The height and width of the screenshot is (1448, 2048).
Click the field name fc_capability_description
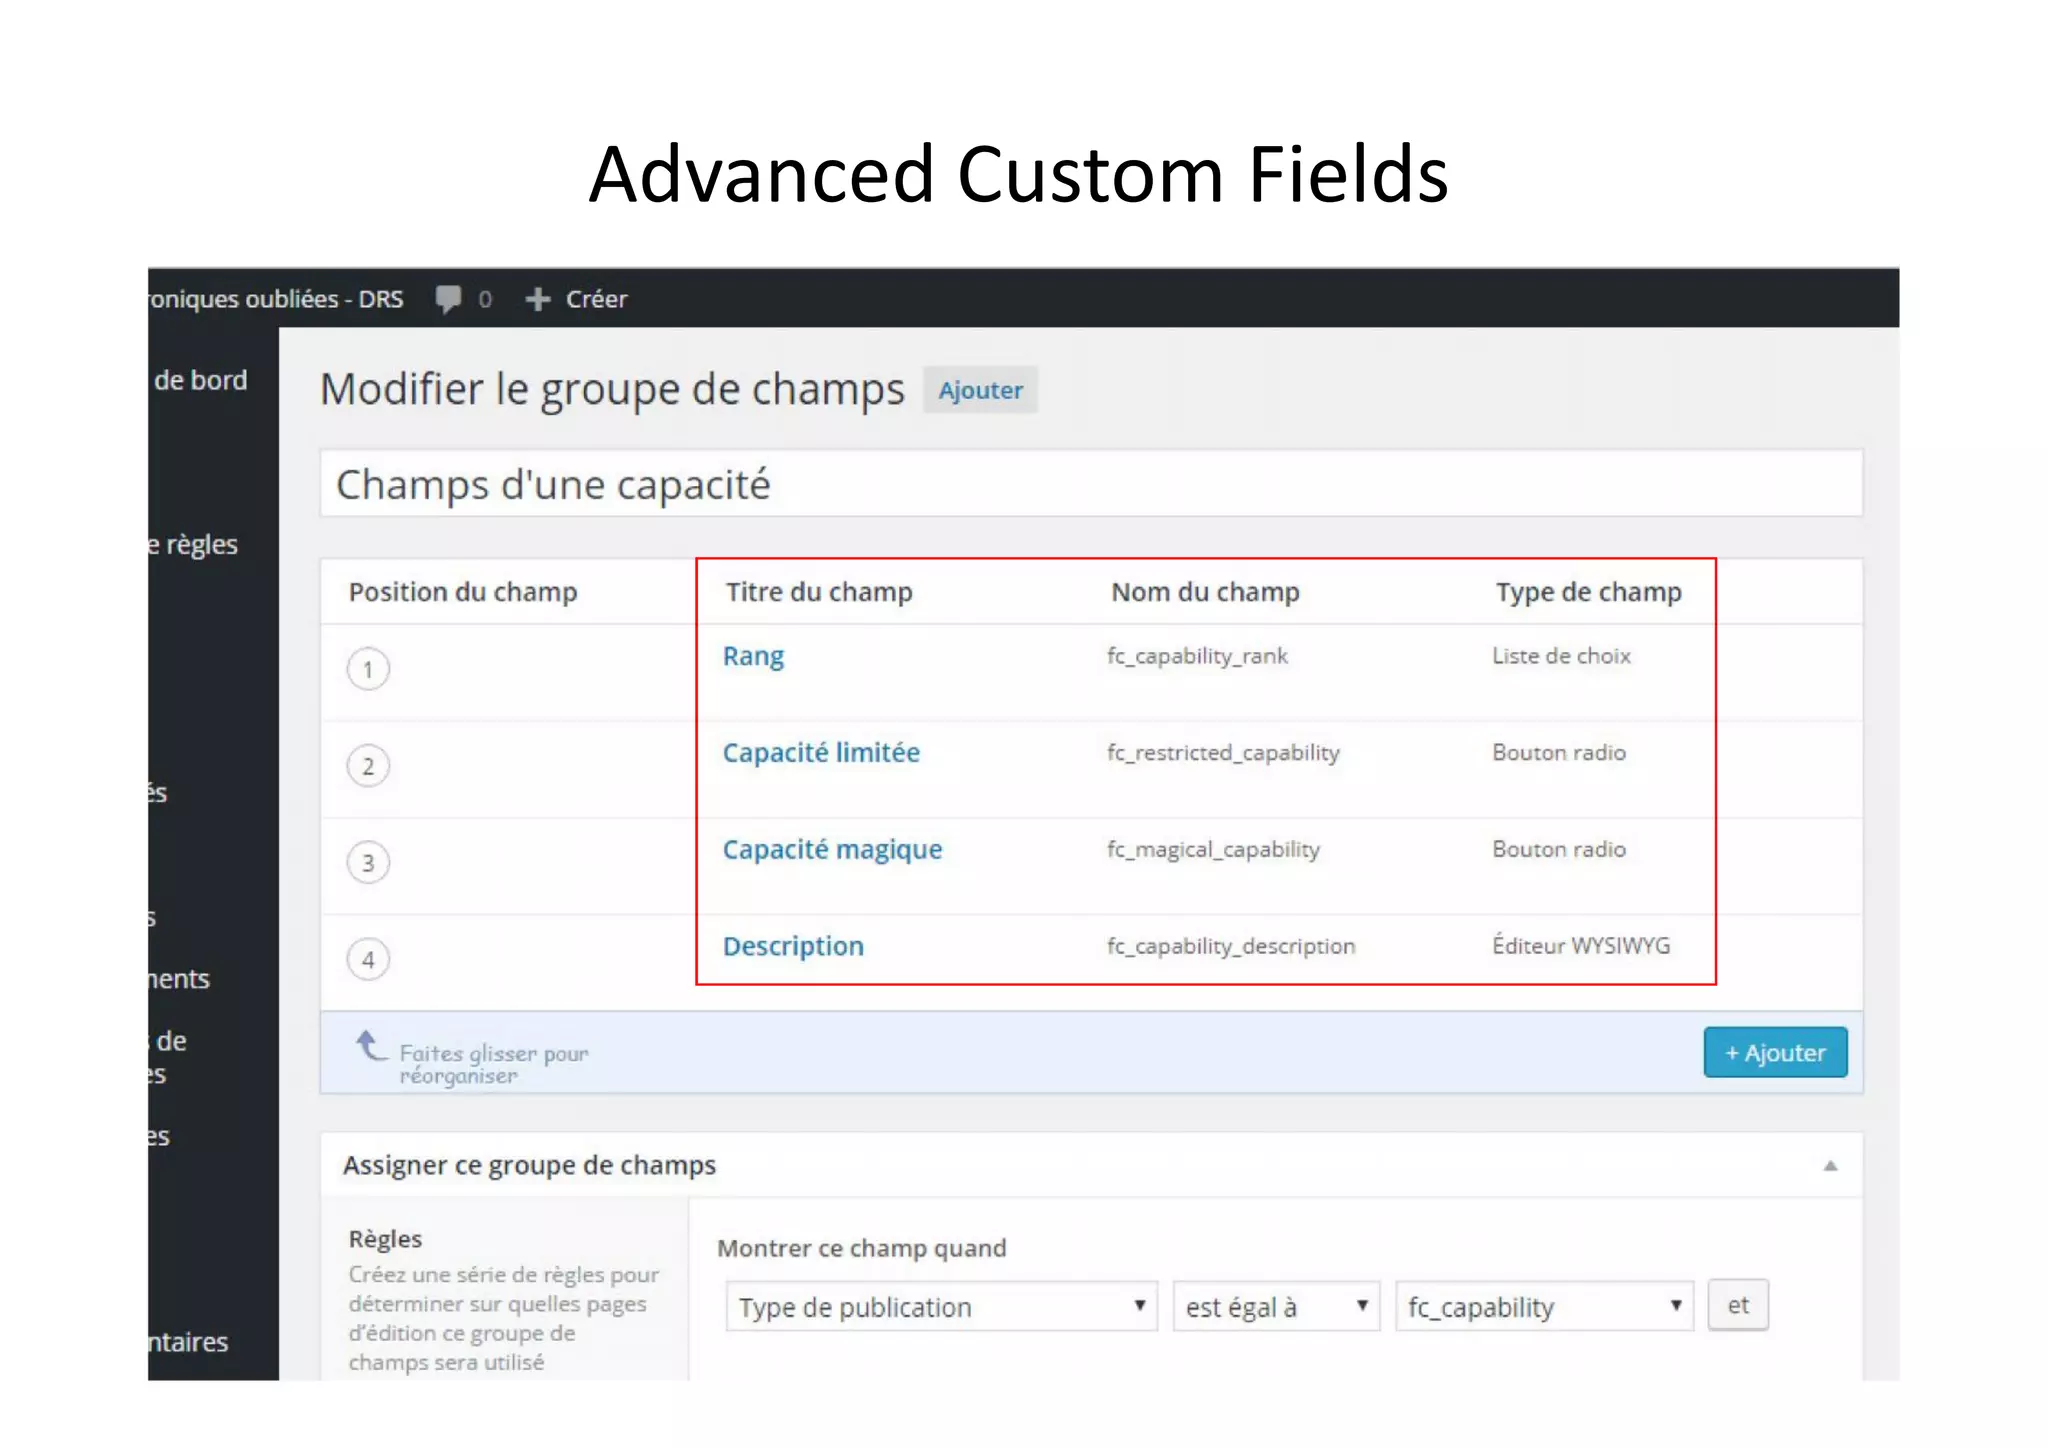[x=1231, y=946]
